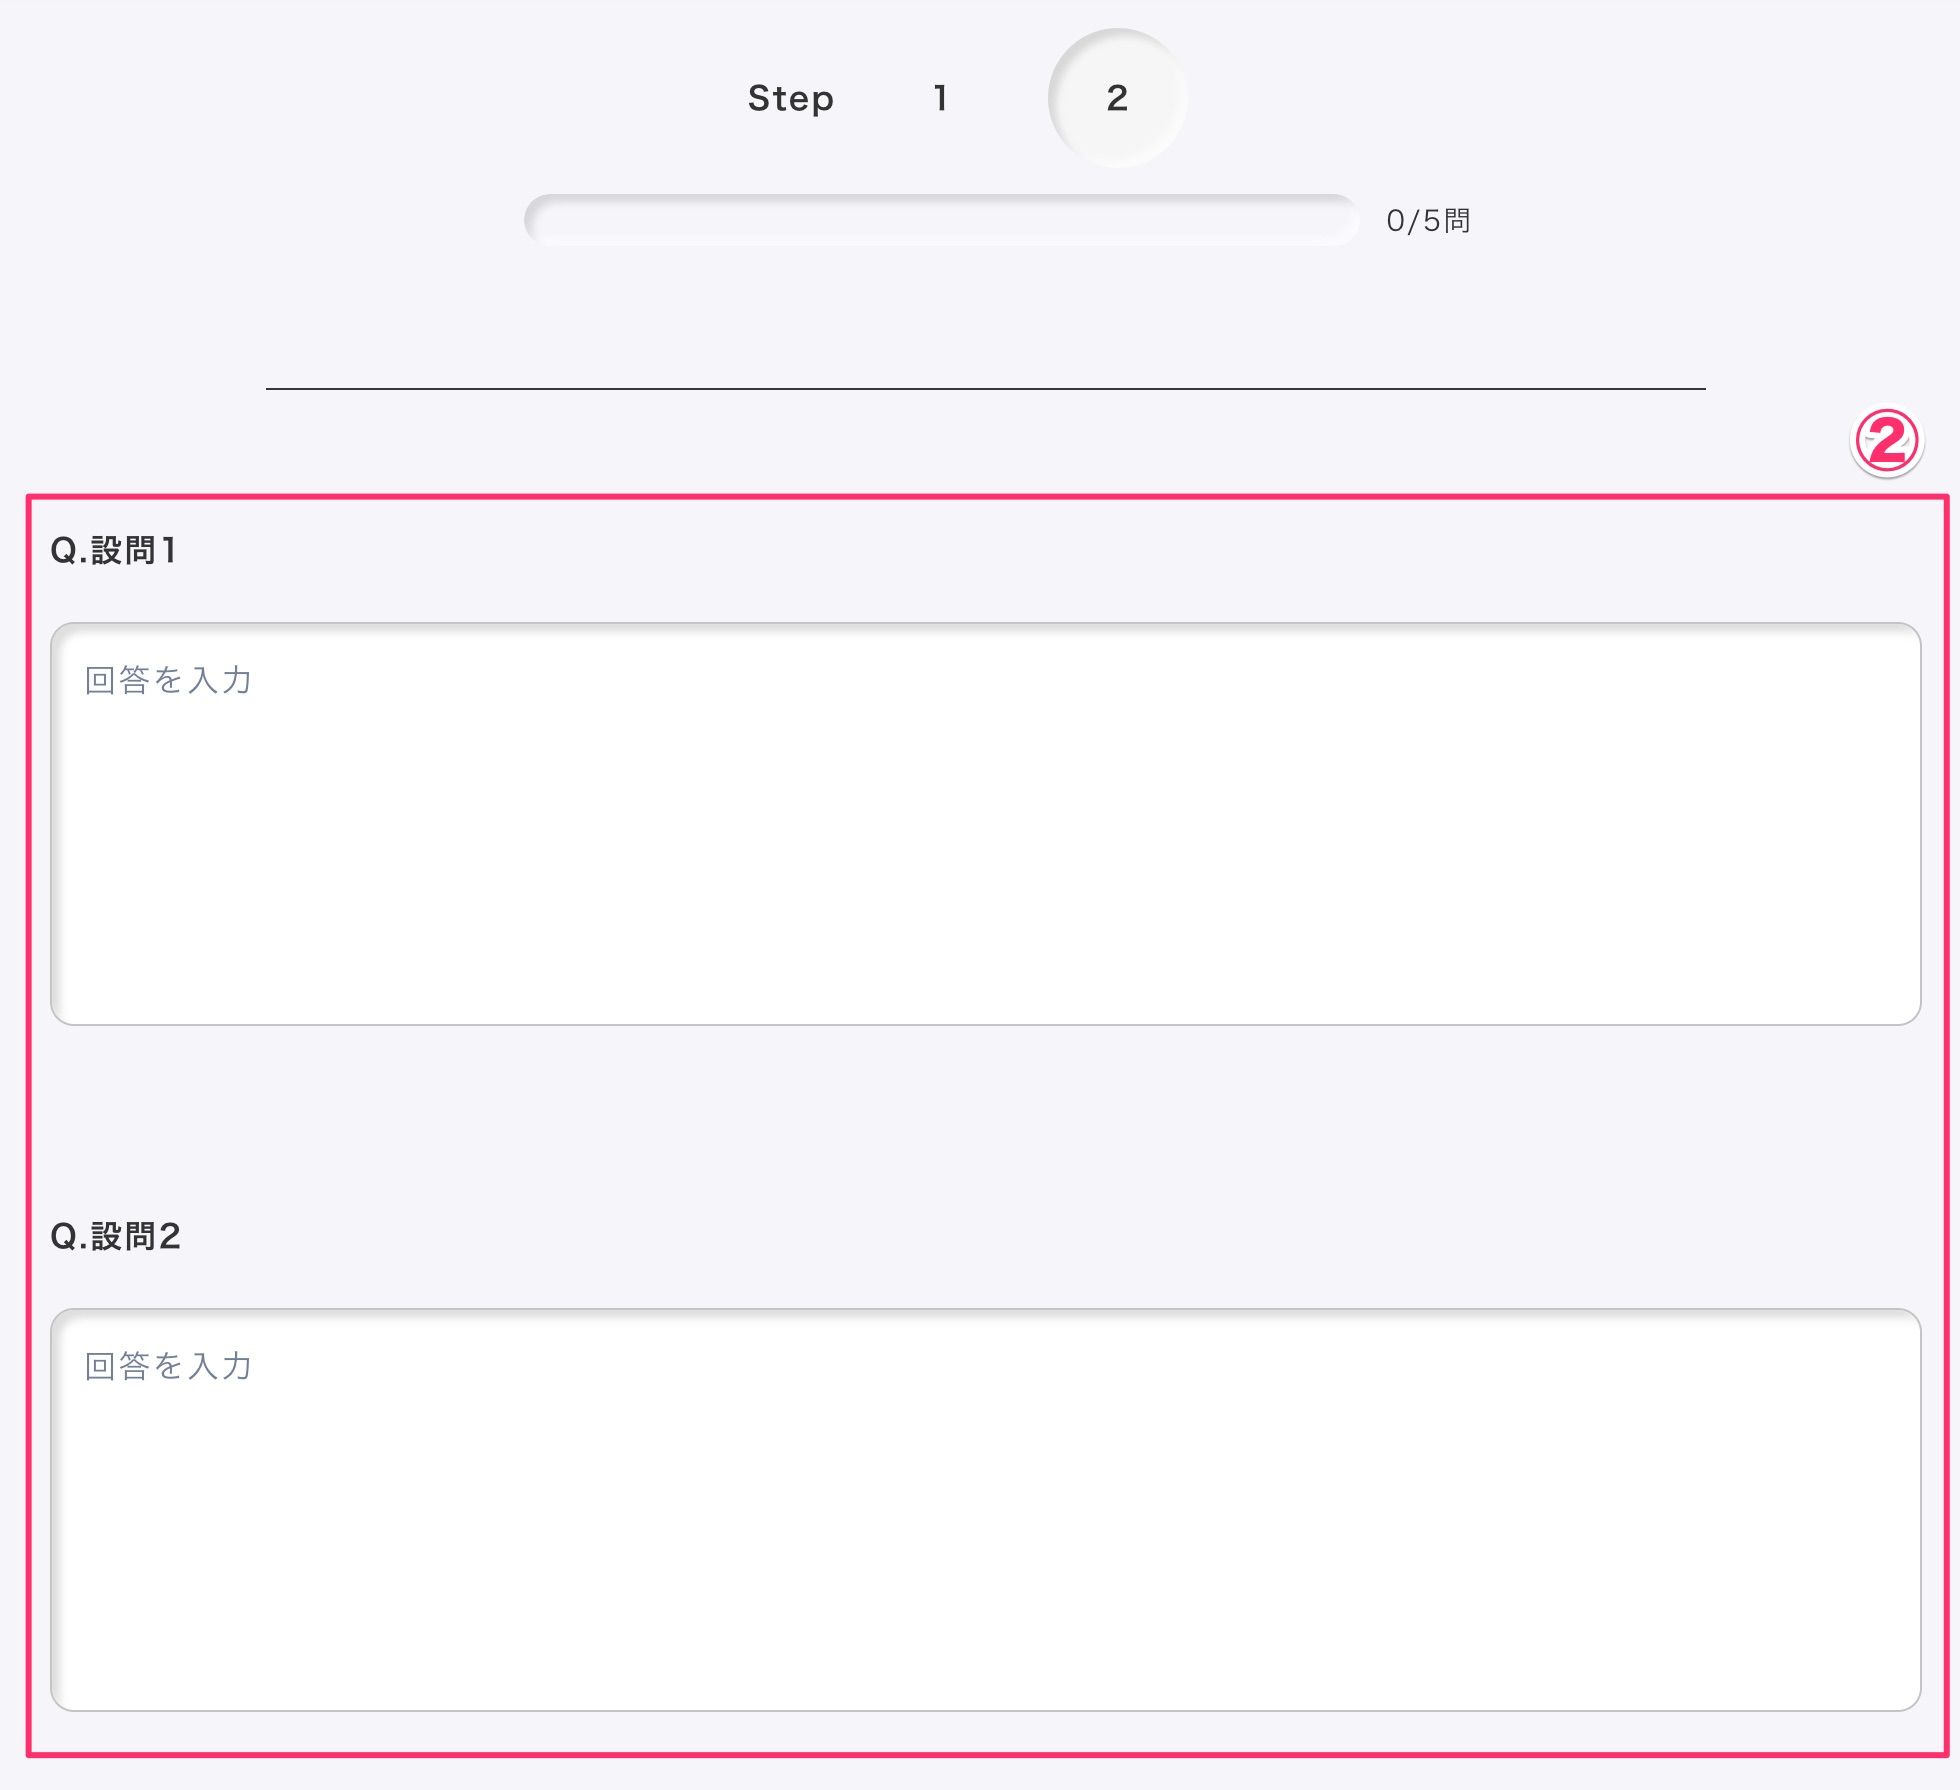
Task: Click the pink highlight frame's top border
Action: [x=987, y=496]
